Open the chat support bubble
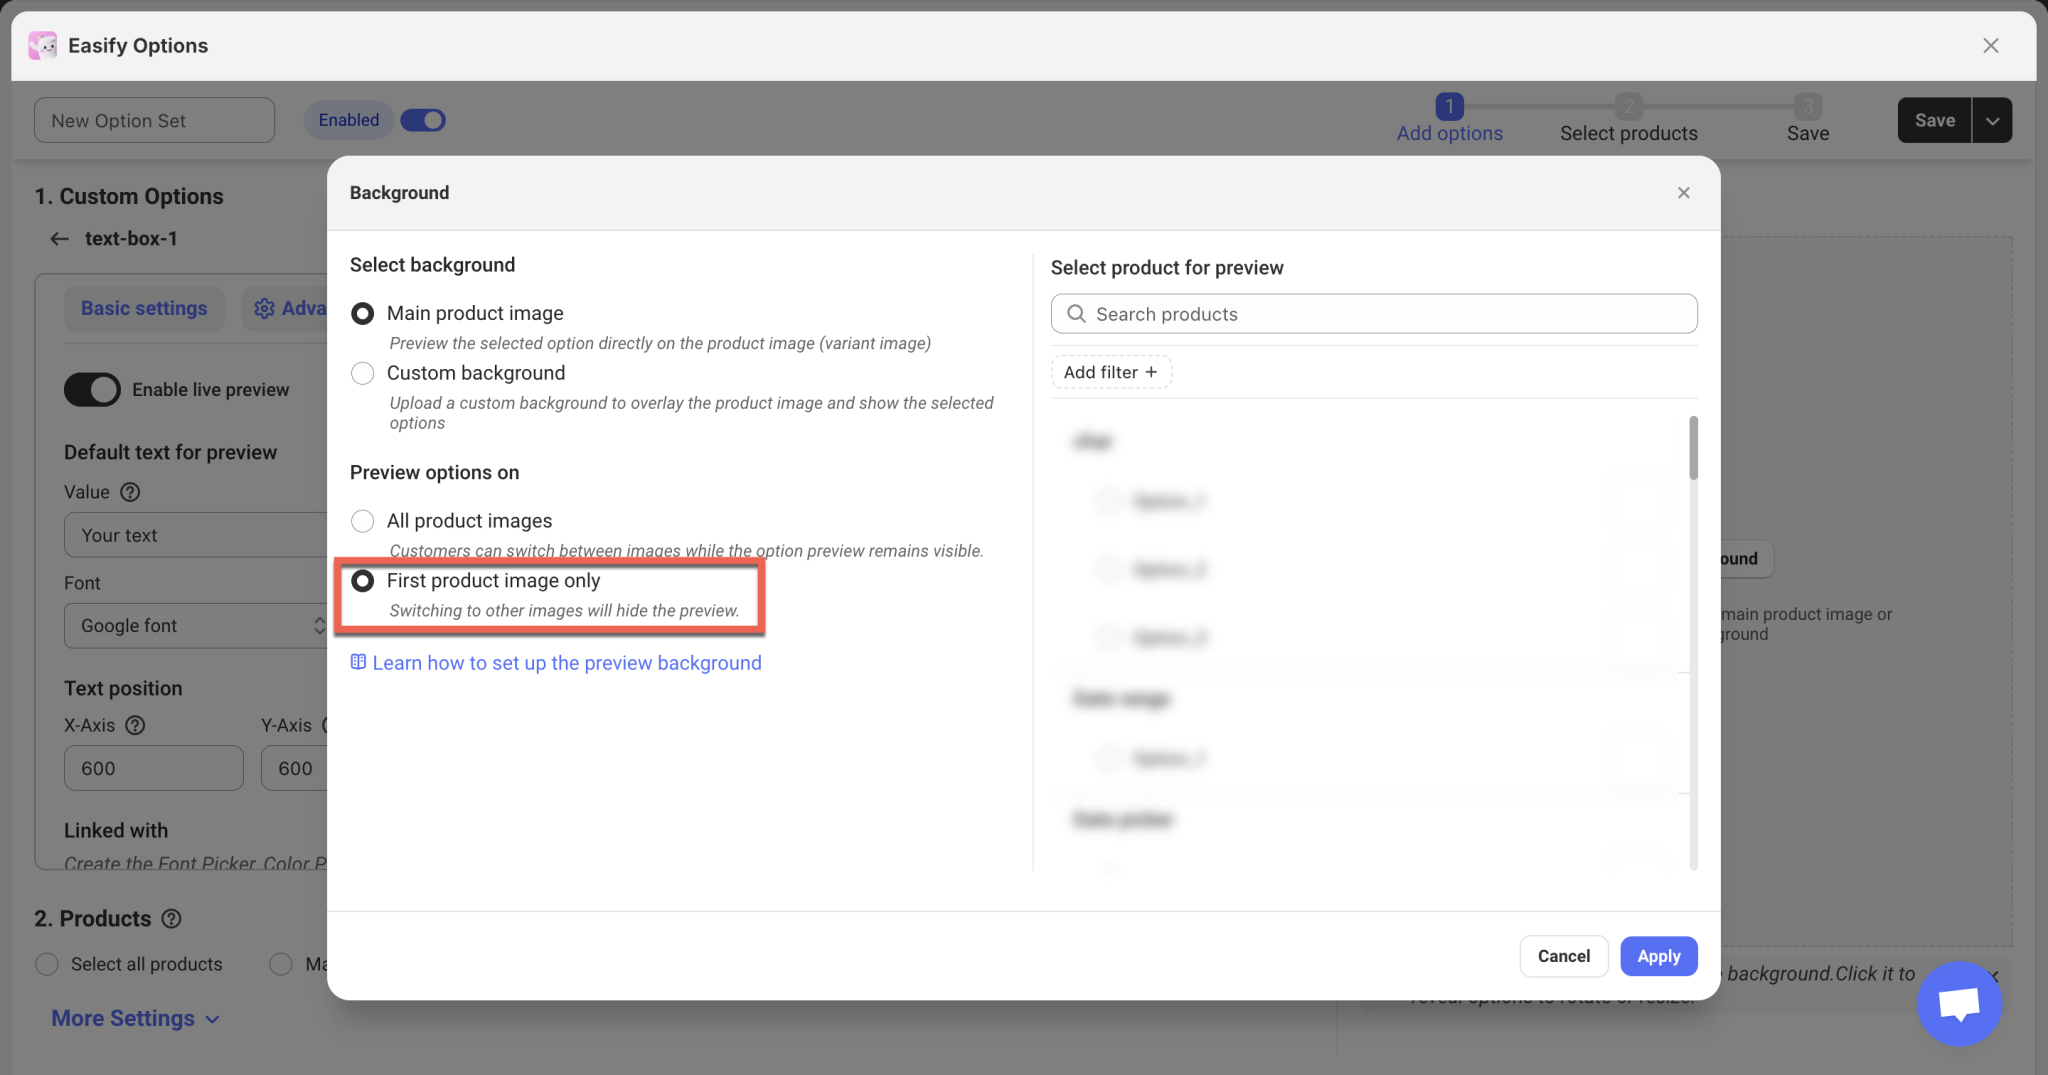The image size is (2048, 1075). point(1959,1003)
